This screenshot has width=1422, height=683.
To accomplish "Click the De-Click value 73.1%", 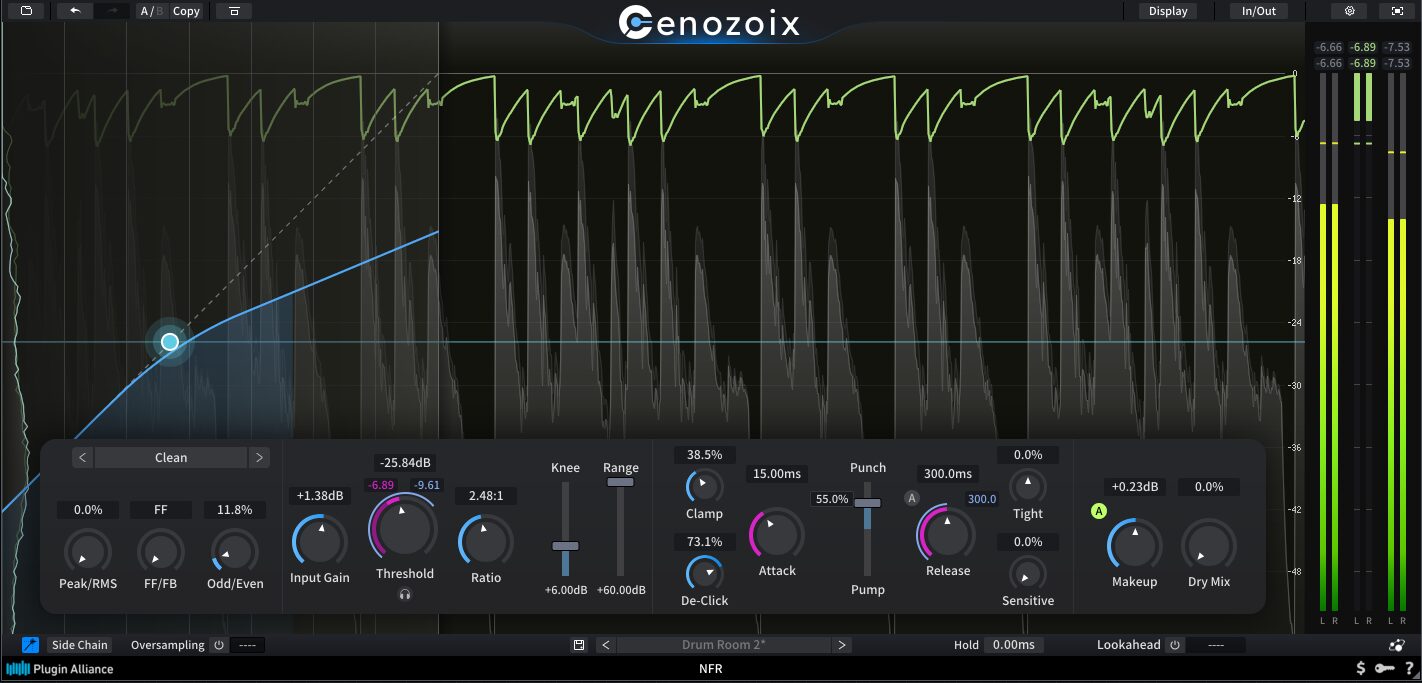I will tap(704, 542).
